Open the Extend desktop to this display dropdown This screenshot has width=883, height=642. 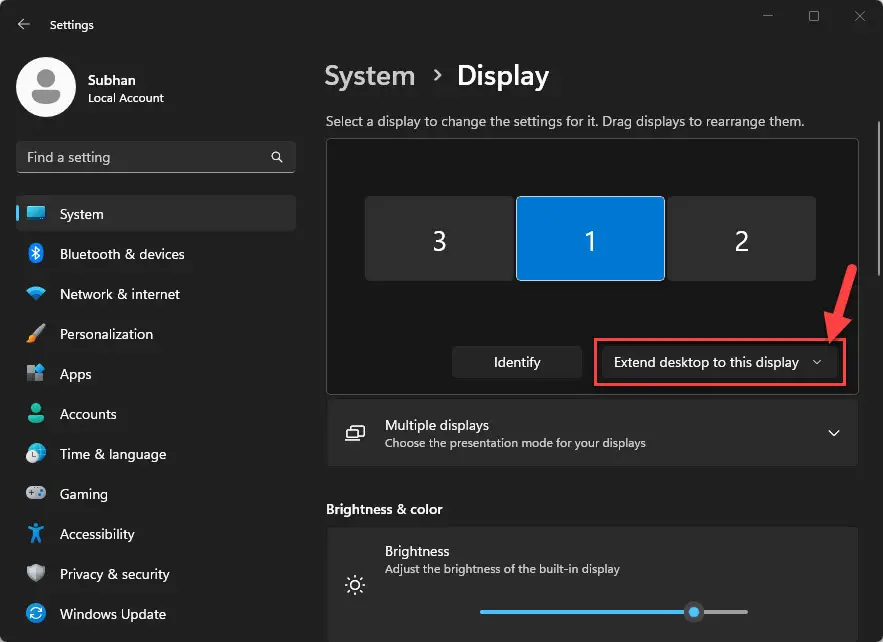(x=718, y=362)
